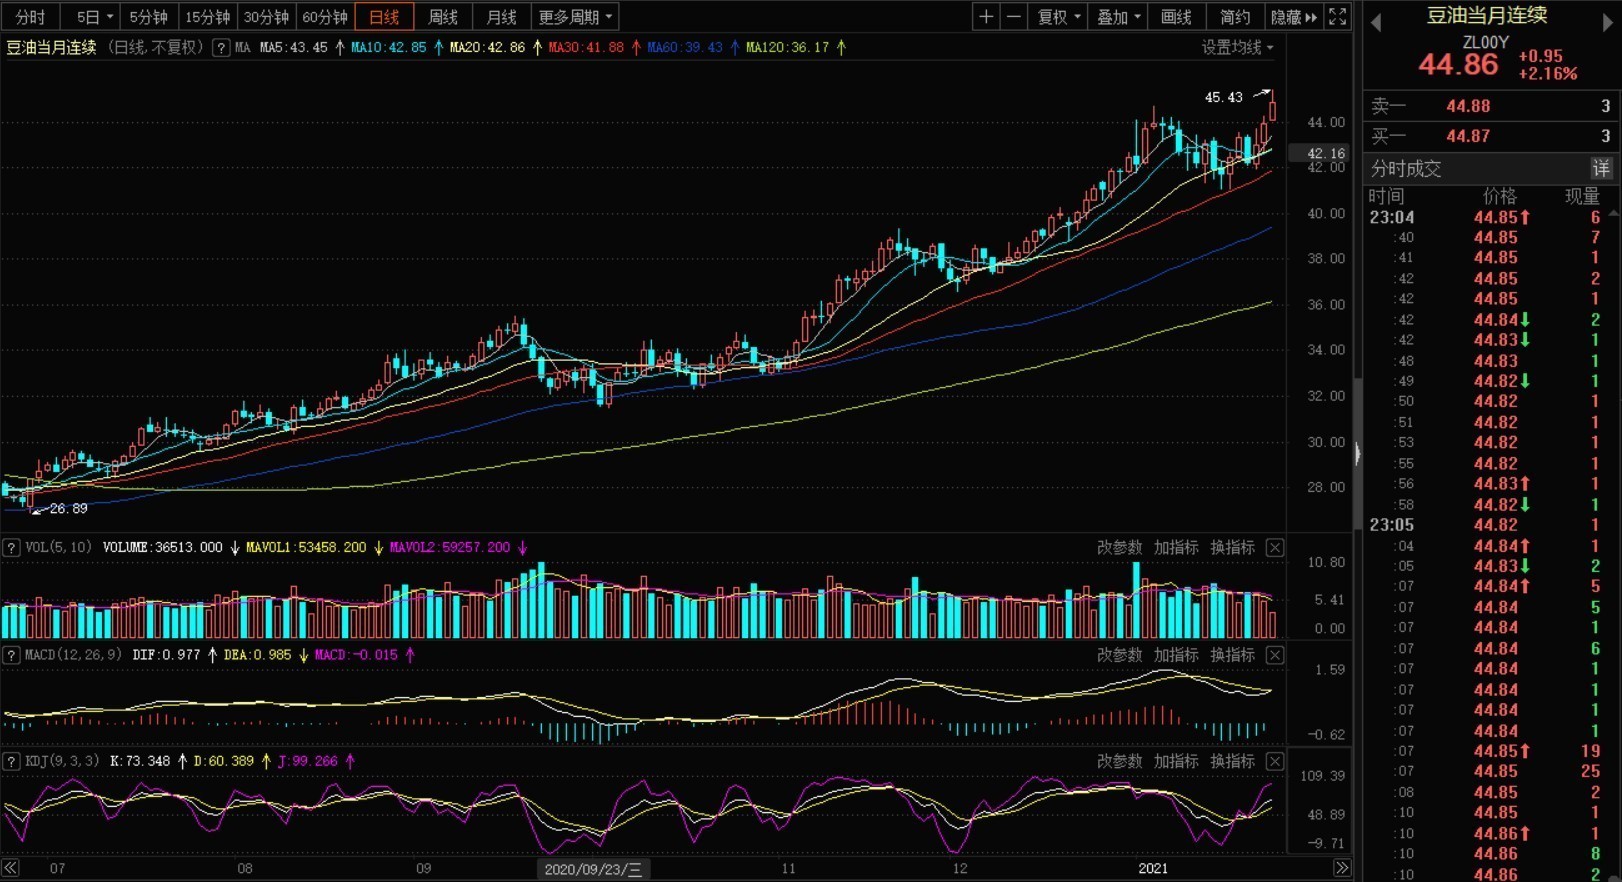The image size is (1622, 882).
Task: Close the KDJ indicator panel
Action: coord(1275,761)
